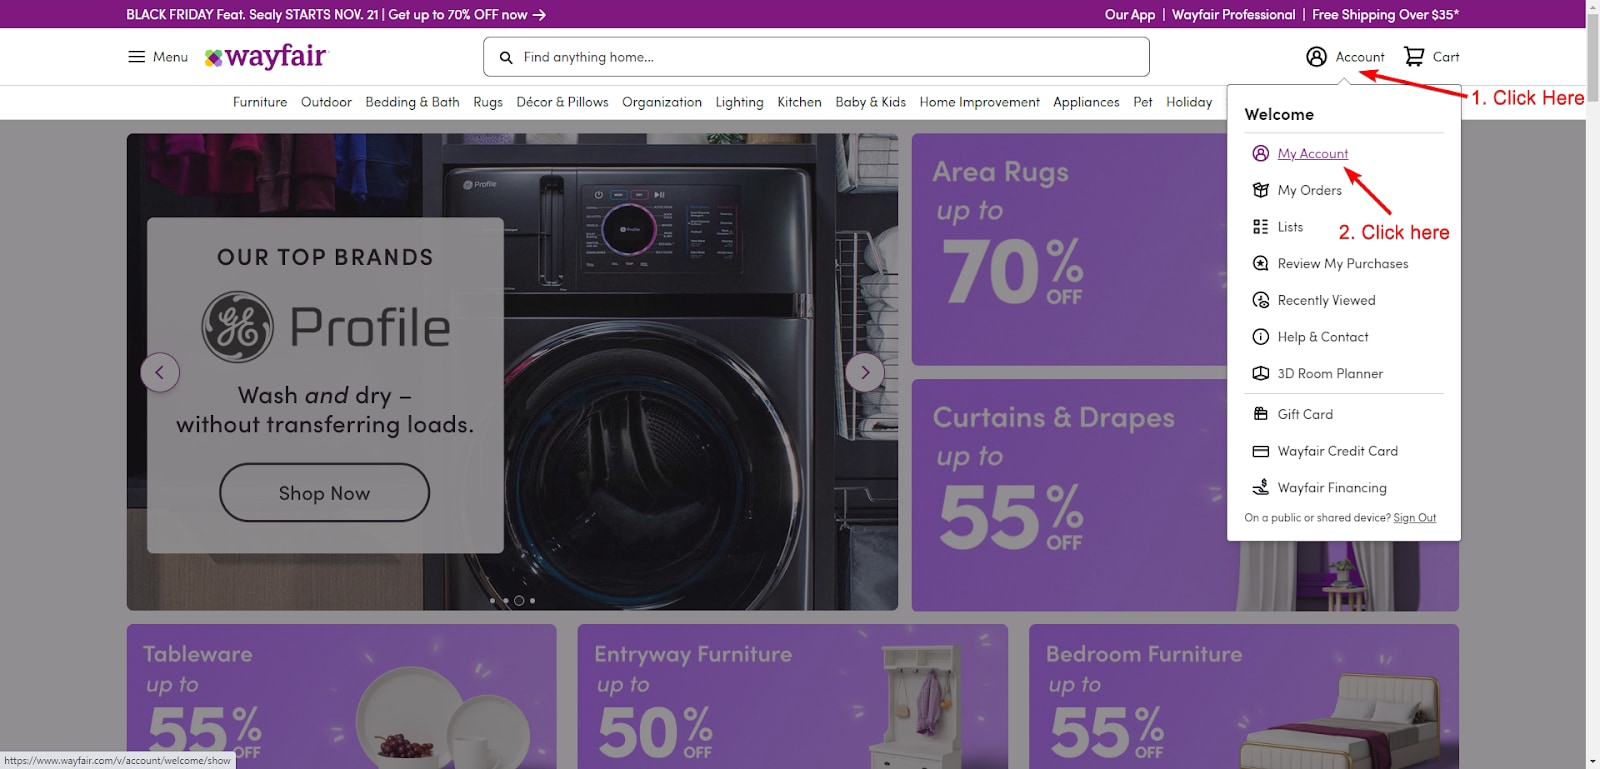The height and width of the screenshot is (769, 1600).
Task: Choose Review My Purchases
Action: 1343,264
